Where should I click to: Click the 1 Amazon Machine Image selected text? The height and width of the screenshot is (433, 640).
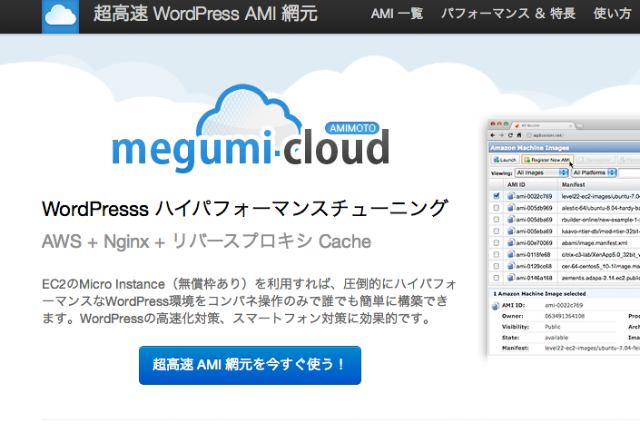pos(540,293)
